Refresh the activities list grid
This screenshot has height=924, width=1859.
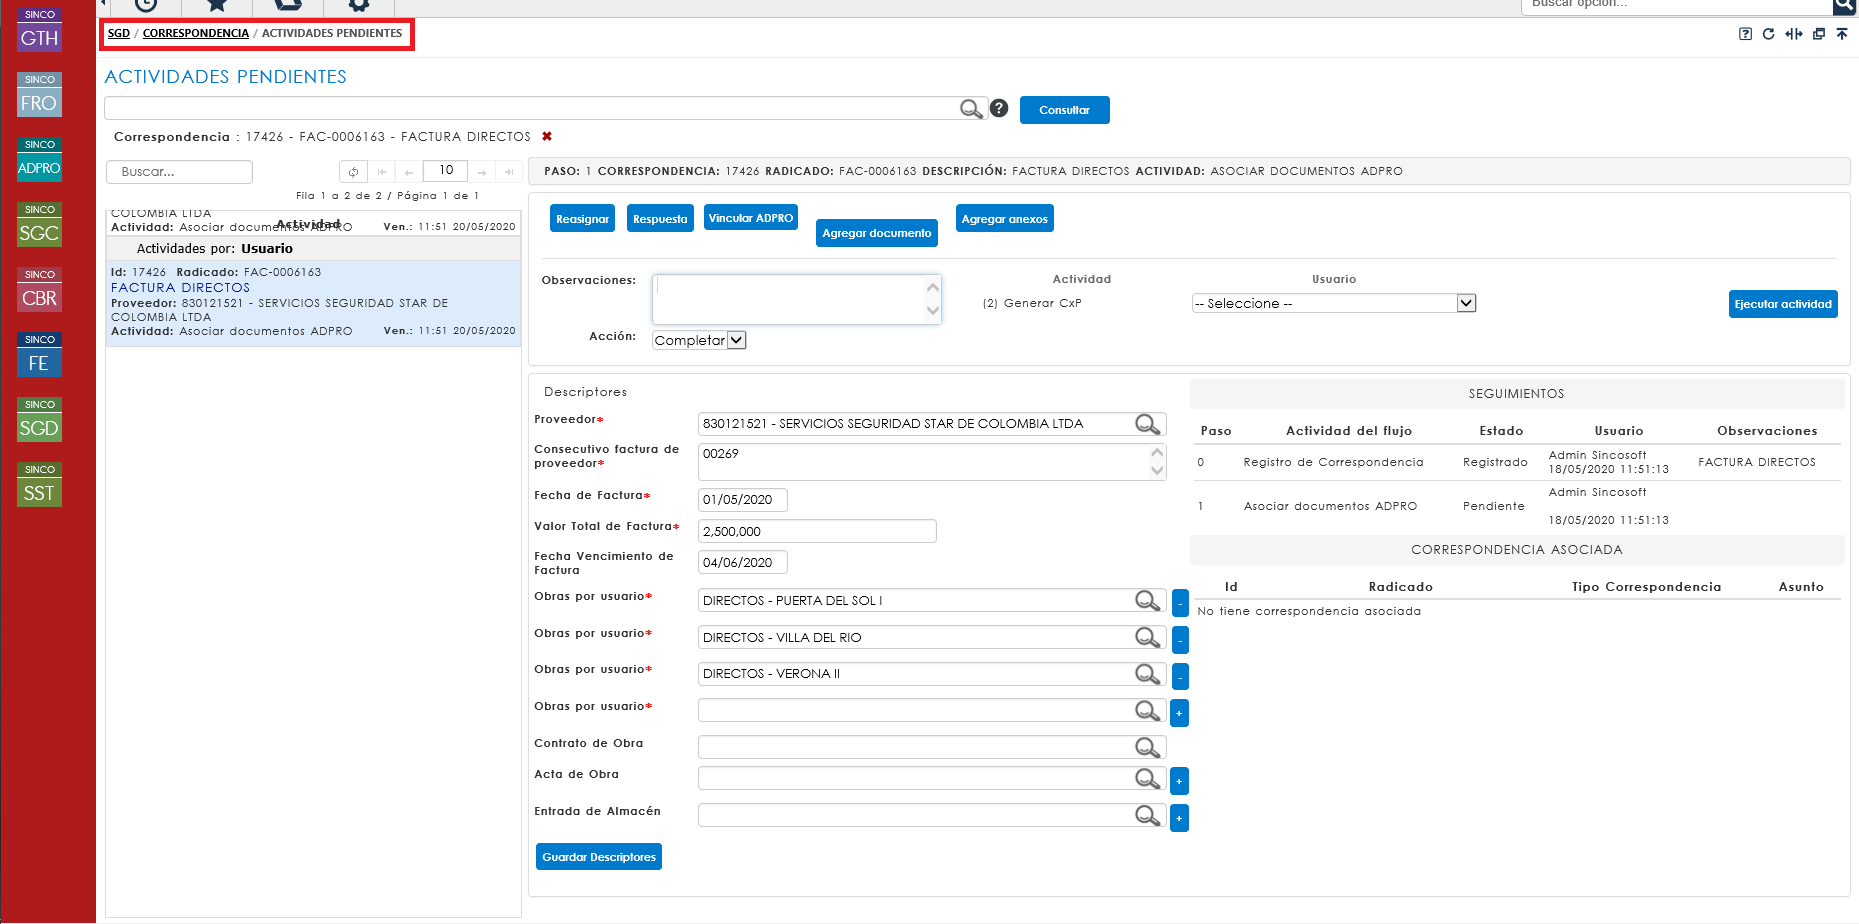(x=353, y=172)
